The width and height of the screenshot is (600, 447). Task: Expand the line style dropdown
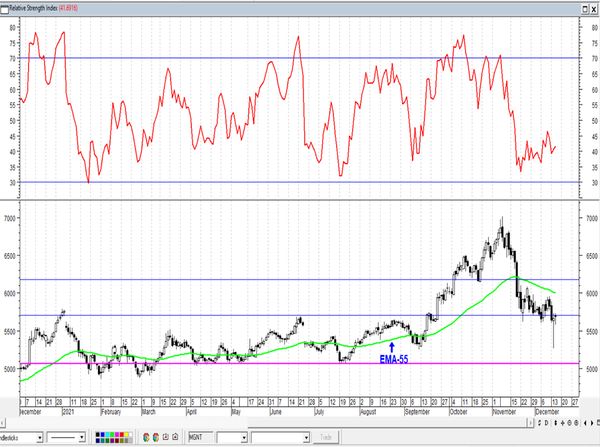point(82,437)
